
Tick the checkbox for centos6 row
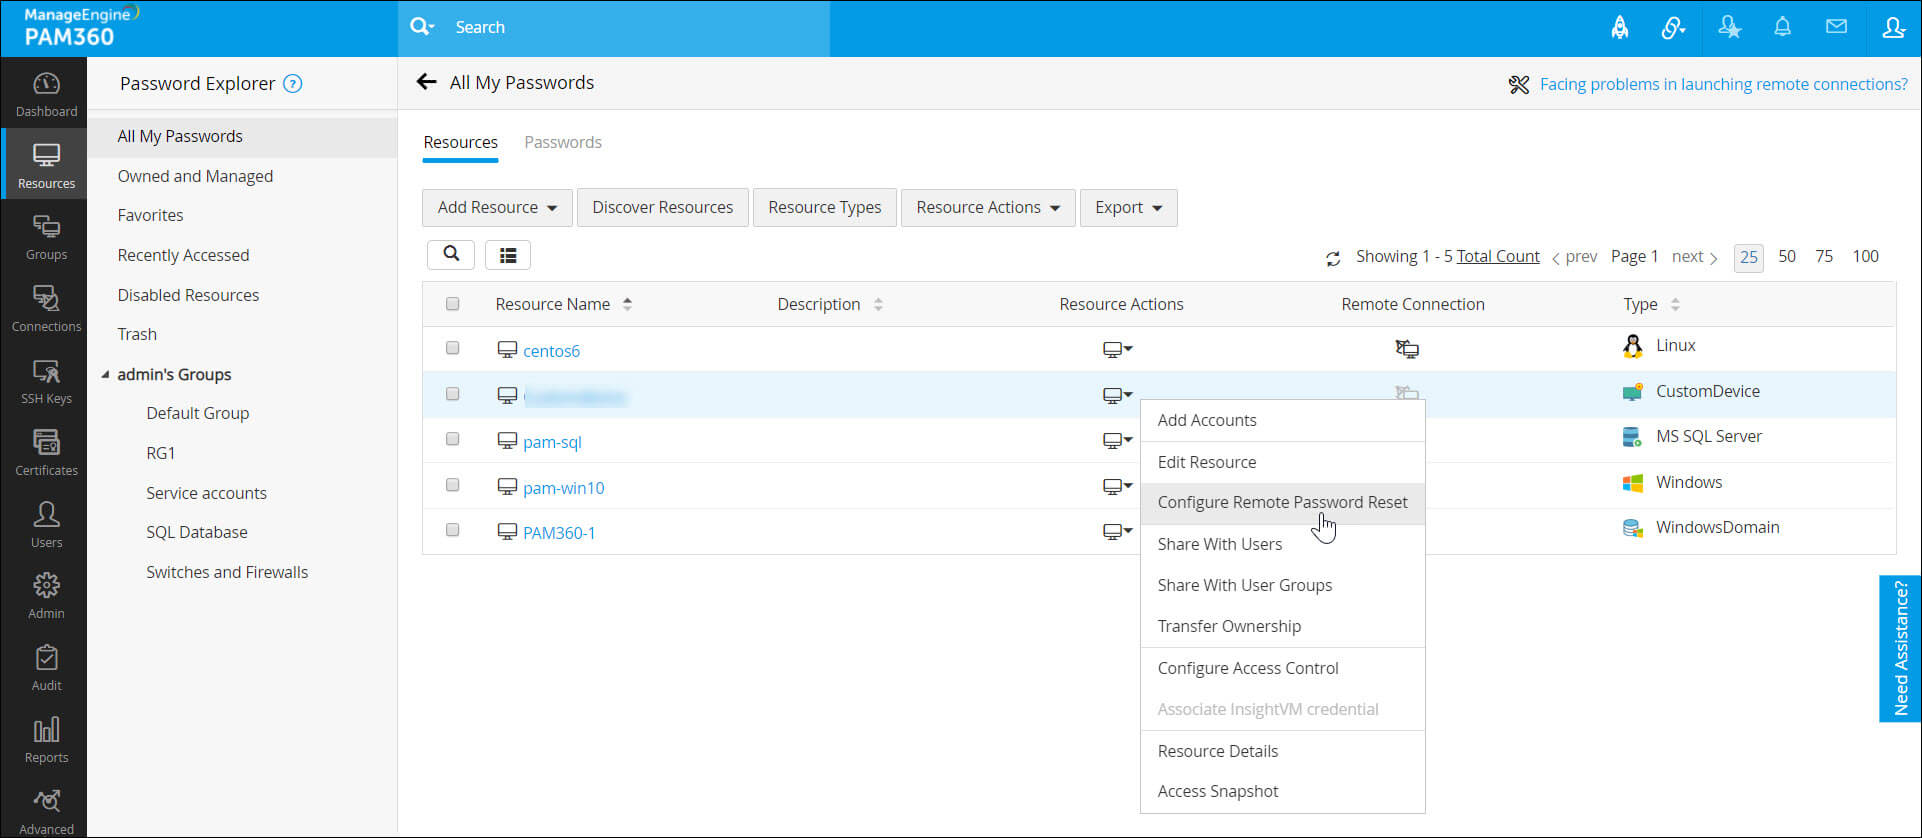452,348
